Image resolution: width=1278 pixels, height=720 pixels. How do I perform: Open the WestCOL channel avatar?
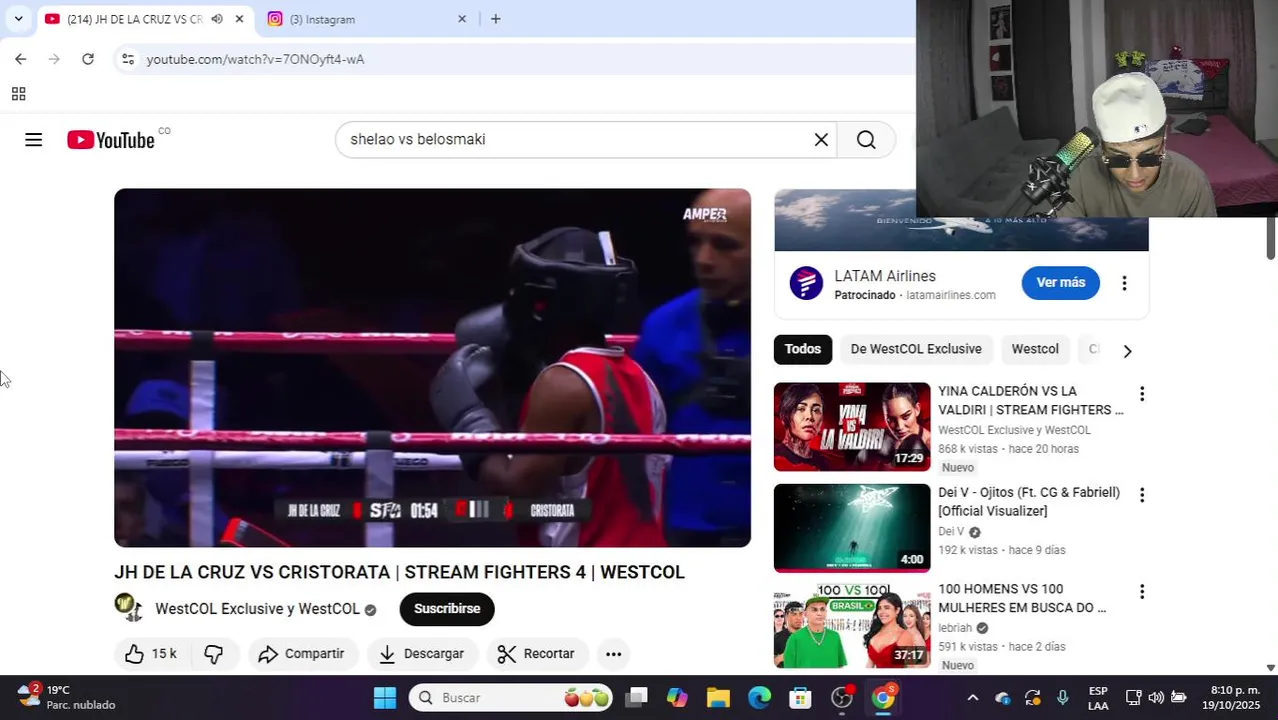[x=128, y=607]
